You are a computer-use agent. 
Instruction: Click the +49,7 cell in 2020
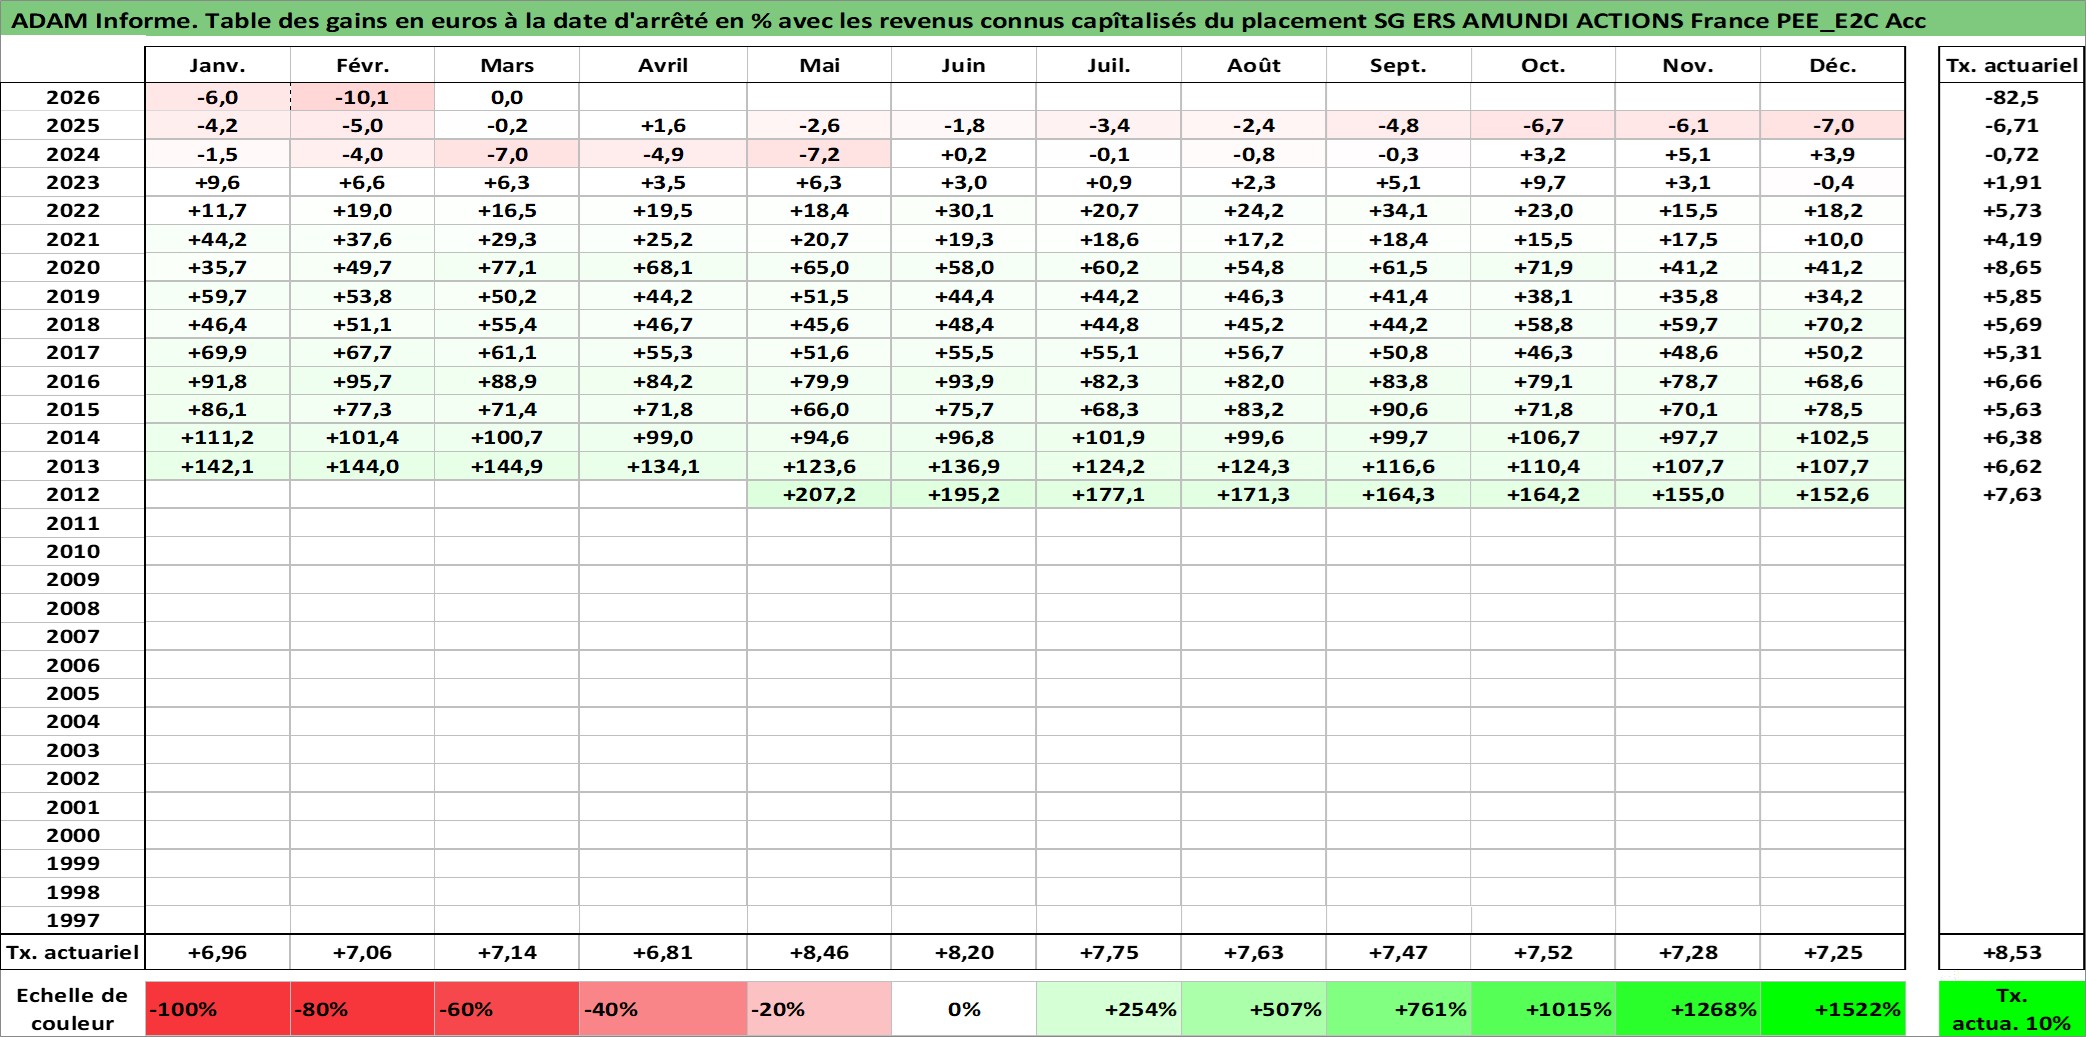362,267
